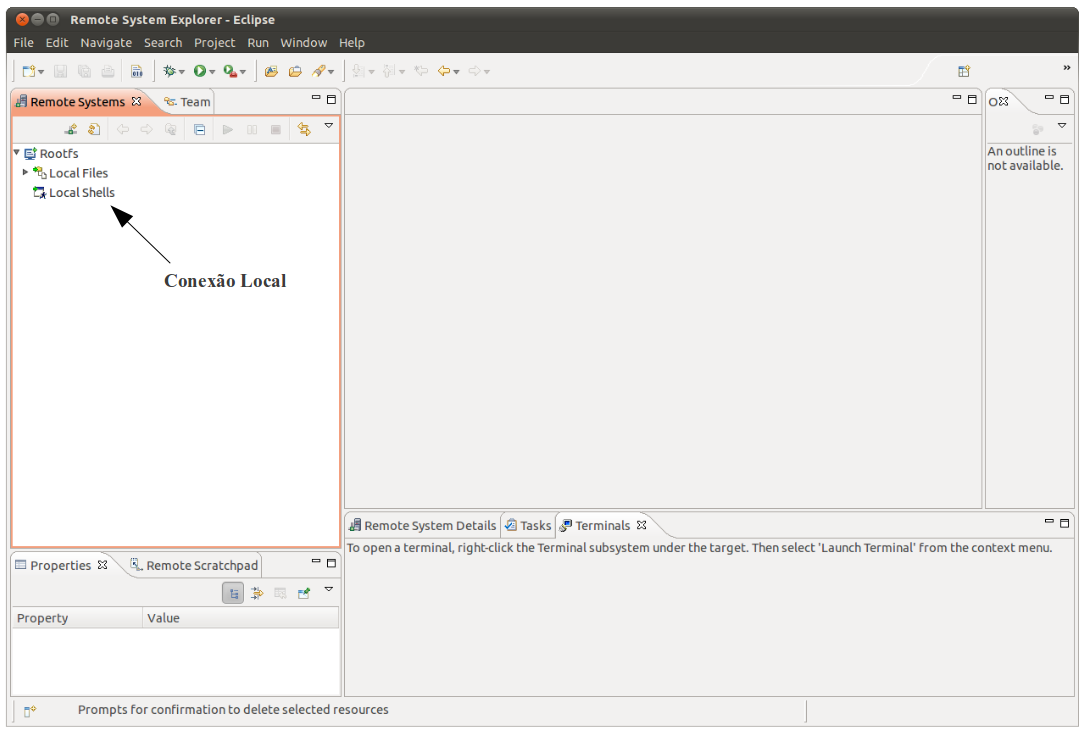Toggle Link with Editor in Remote Systems
The width and height of the screenshot is (1086, 733).
(x=304, y=130)
